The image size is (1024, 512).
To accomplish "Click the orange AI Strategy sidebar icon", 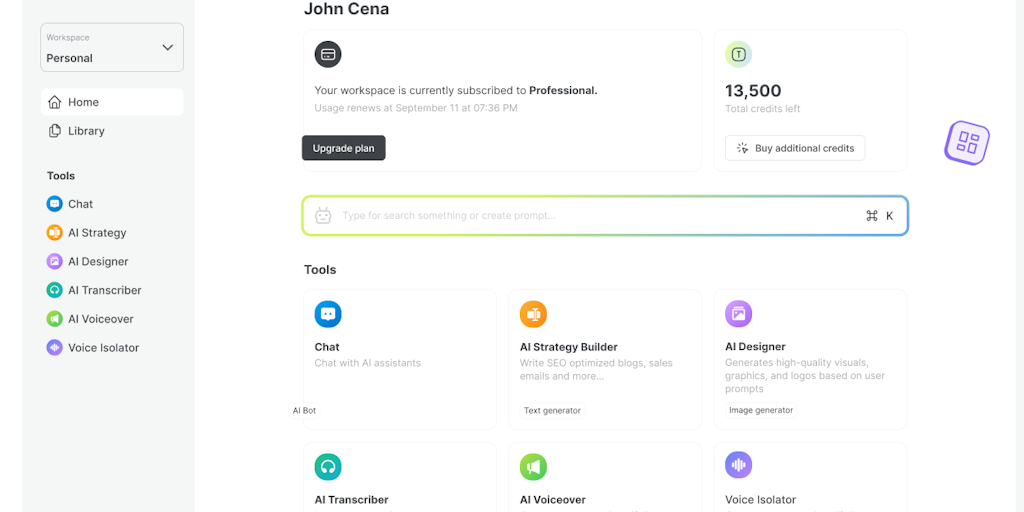I will click(54, 232).
